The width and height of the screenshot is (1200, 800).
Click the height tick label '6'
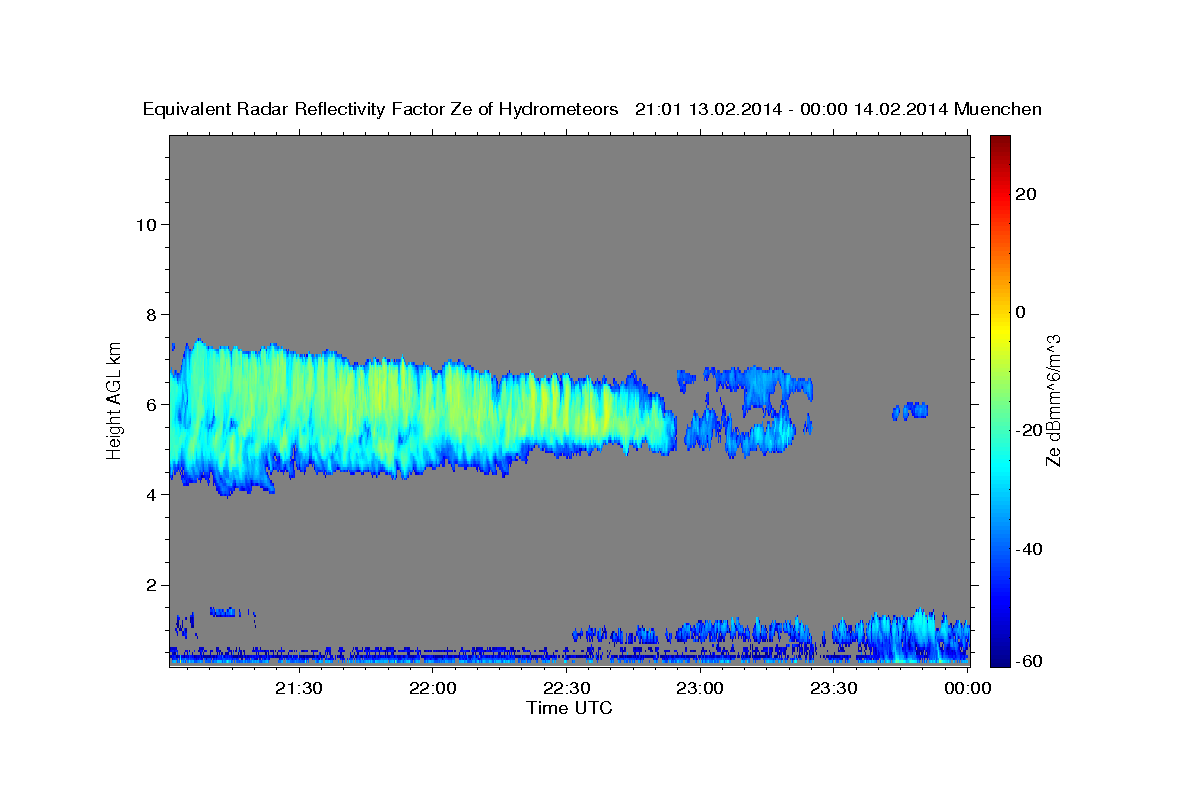pos(150,405)
